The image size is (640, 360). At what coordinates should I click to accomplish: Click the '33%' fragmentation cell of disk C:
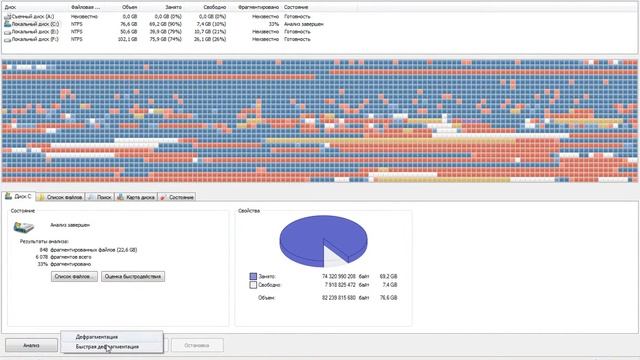tap(273, 24)
